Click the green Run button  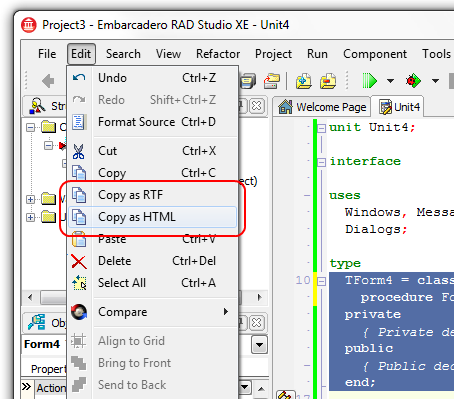pyautogui.click(x=369, y=81)
